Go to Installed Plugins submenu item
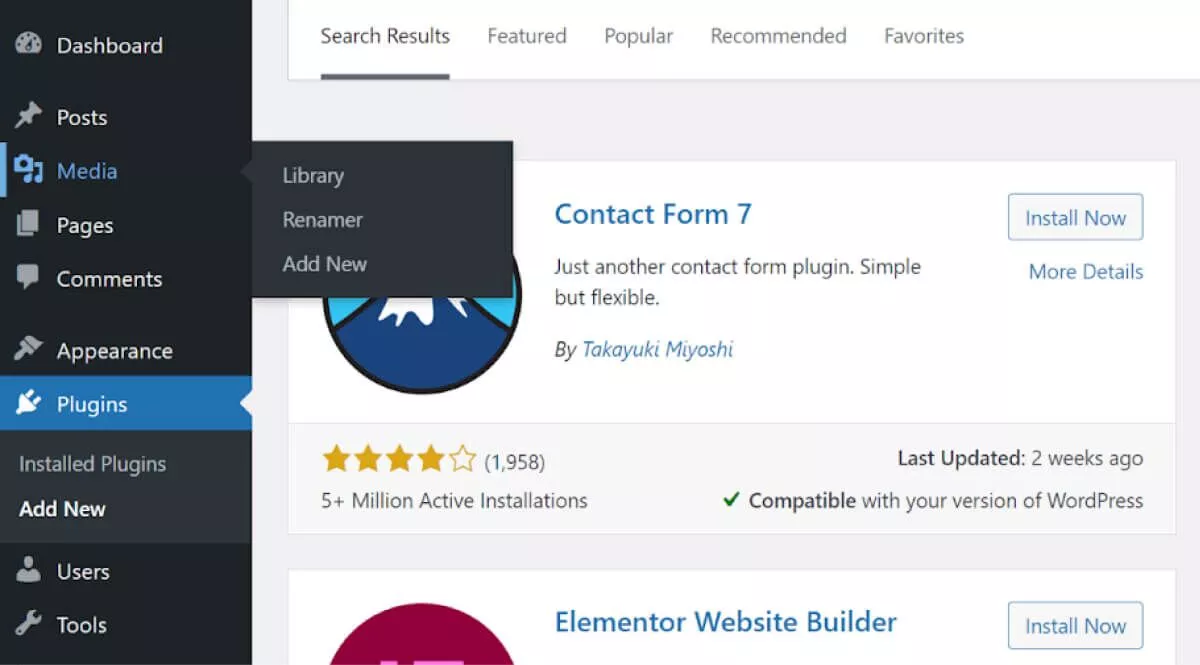Viewport: 1200px width, 665px height. point(92,464)
